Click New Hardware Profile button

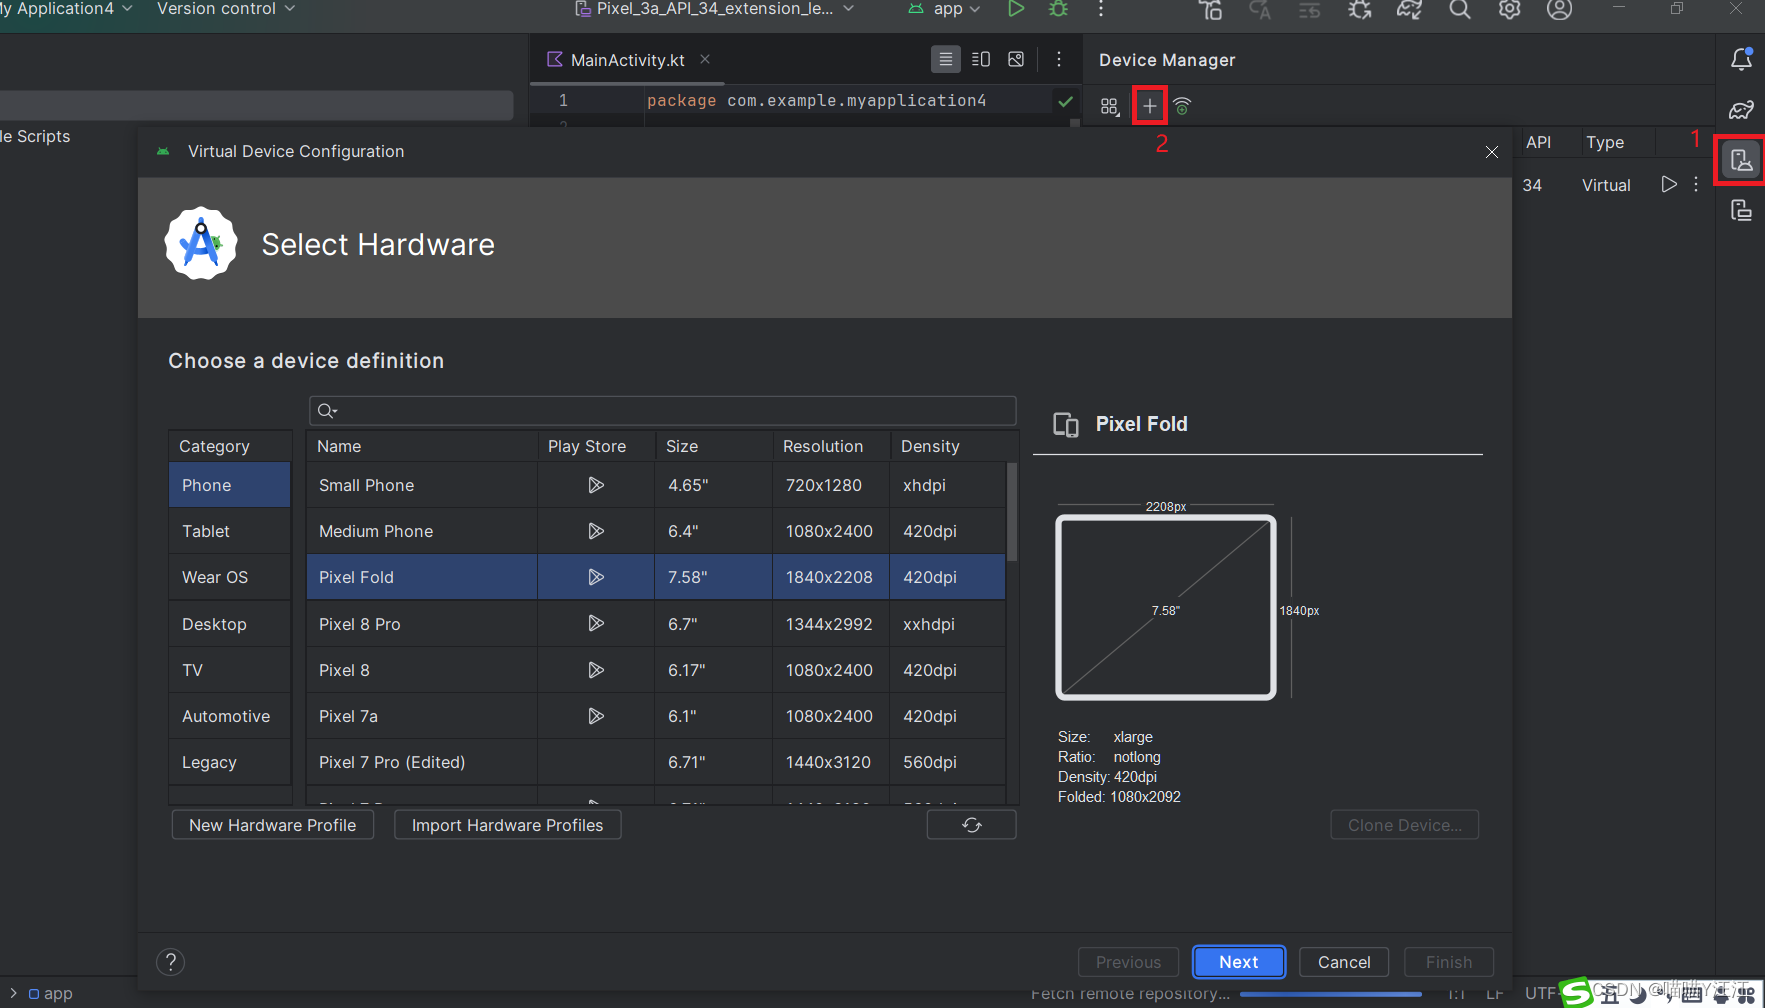point(273,825)
